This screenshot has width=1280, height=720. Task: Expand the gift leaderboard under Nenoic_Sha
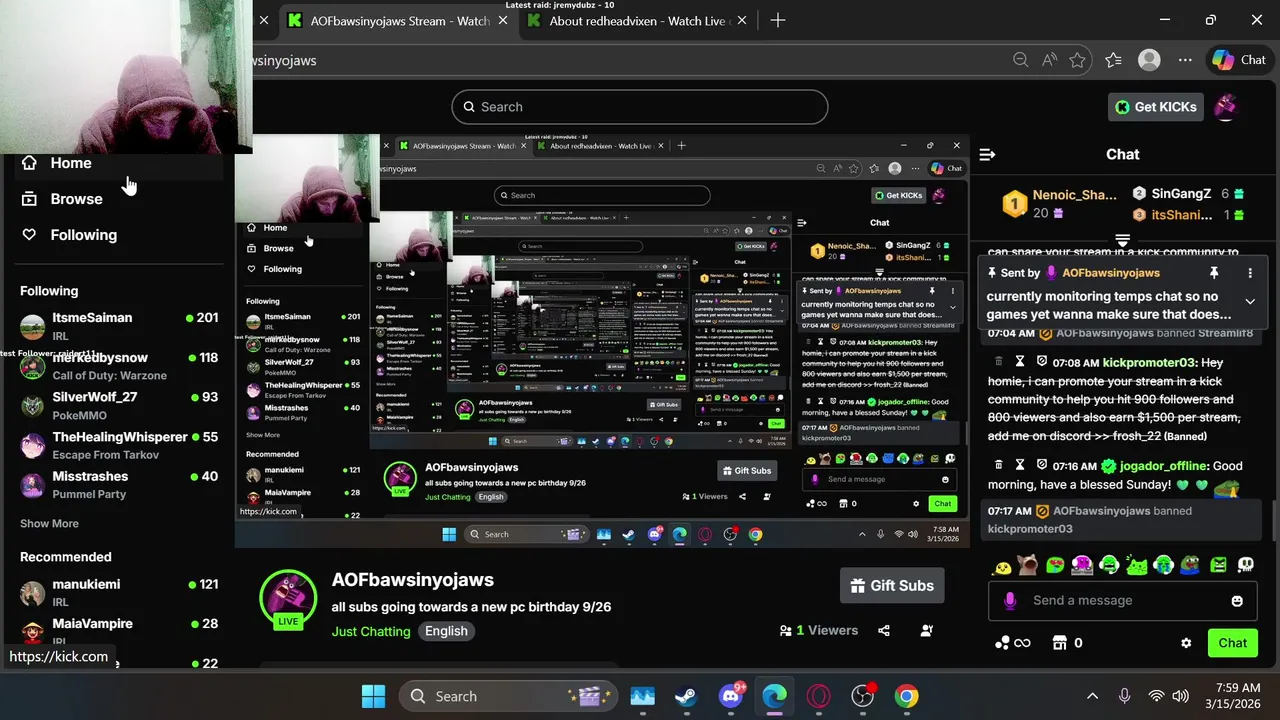pyautogui.click(x=1122, y=240)
